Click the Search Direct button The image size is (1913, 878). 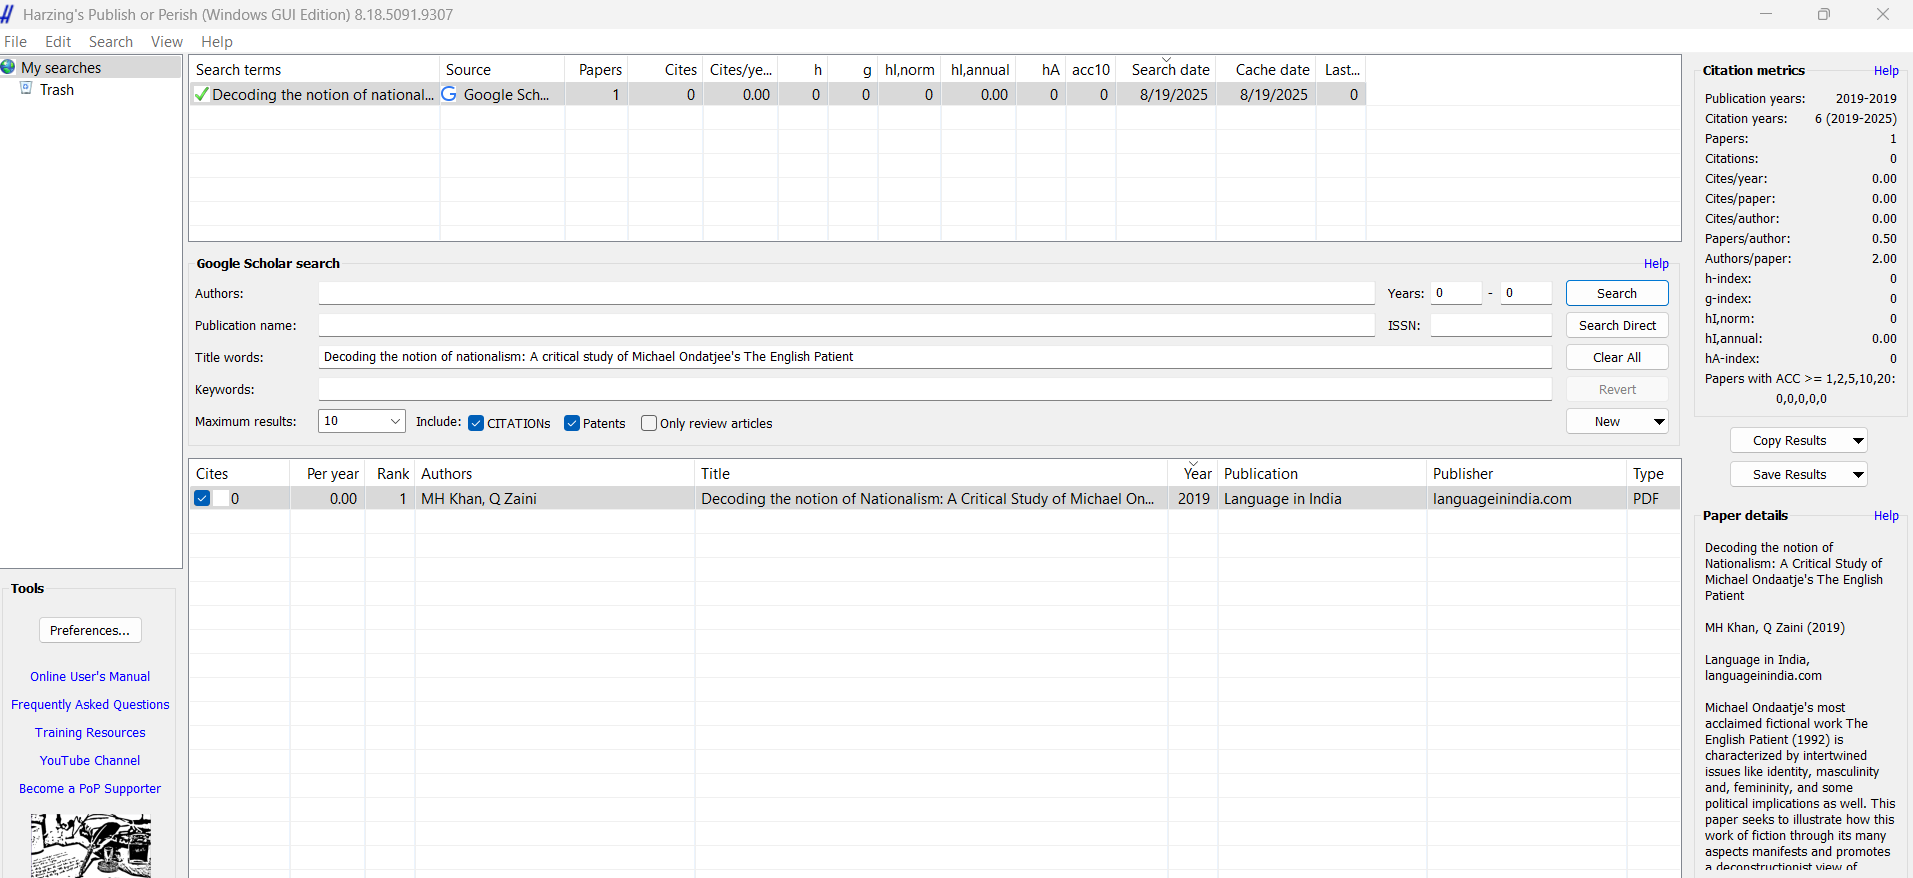pyautogui.click(x=1617, y=326)
